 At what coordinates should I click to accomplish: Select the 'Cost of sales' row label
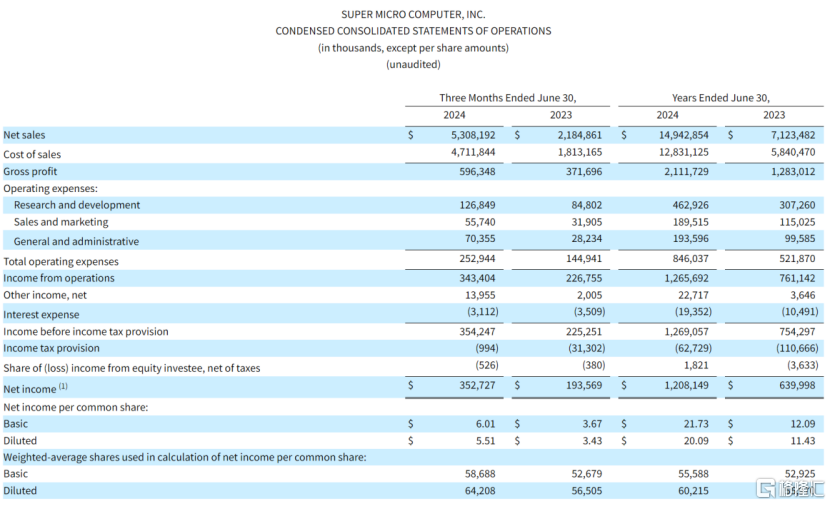point(32,155)
